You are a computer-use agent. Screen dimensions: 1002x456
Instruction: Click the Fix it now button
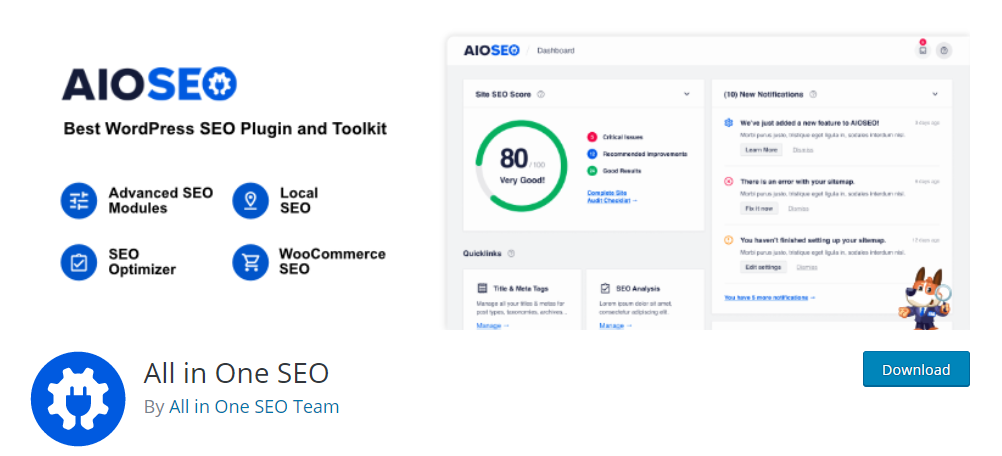tap(759, 208)
